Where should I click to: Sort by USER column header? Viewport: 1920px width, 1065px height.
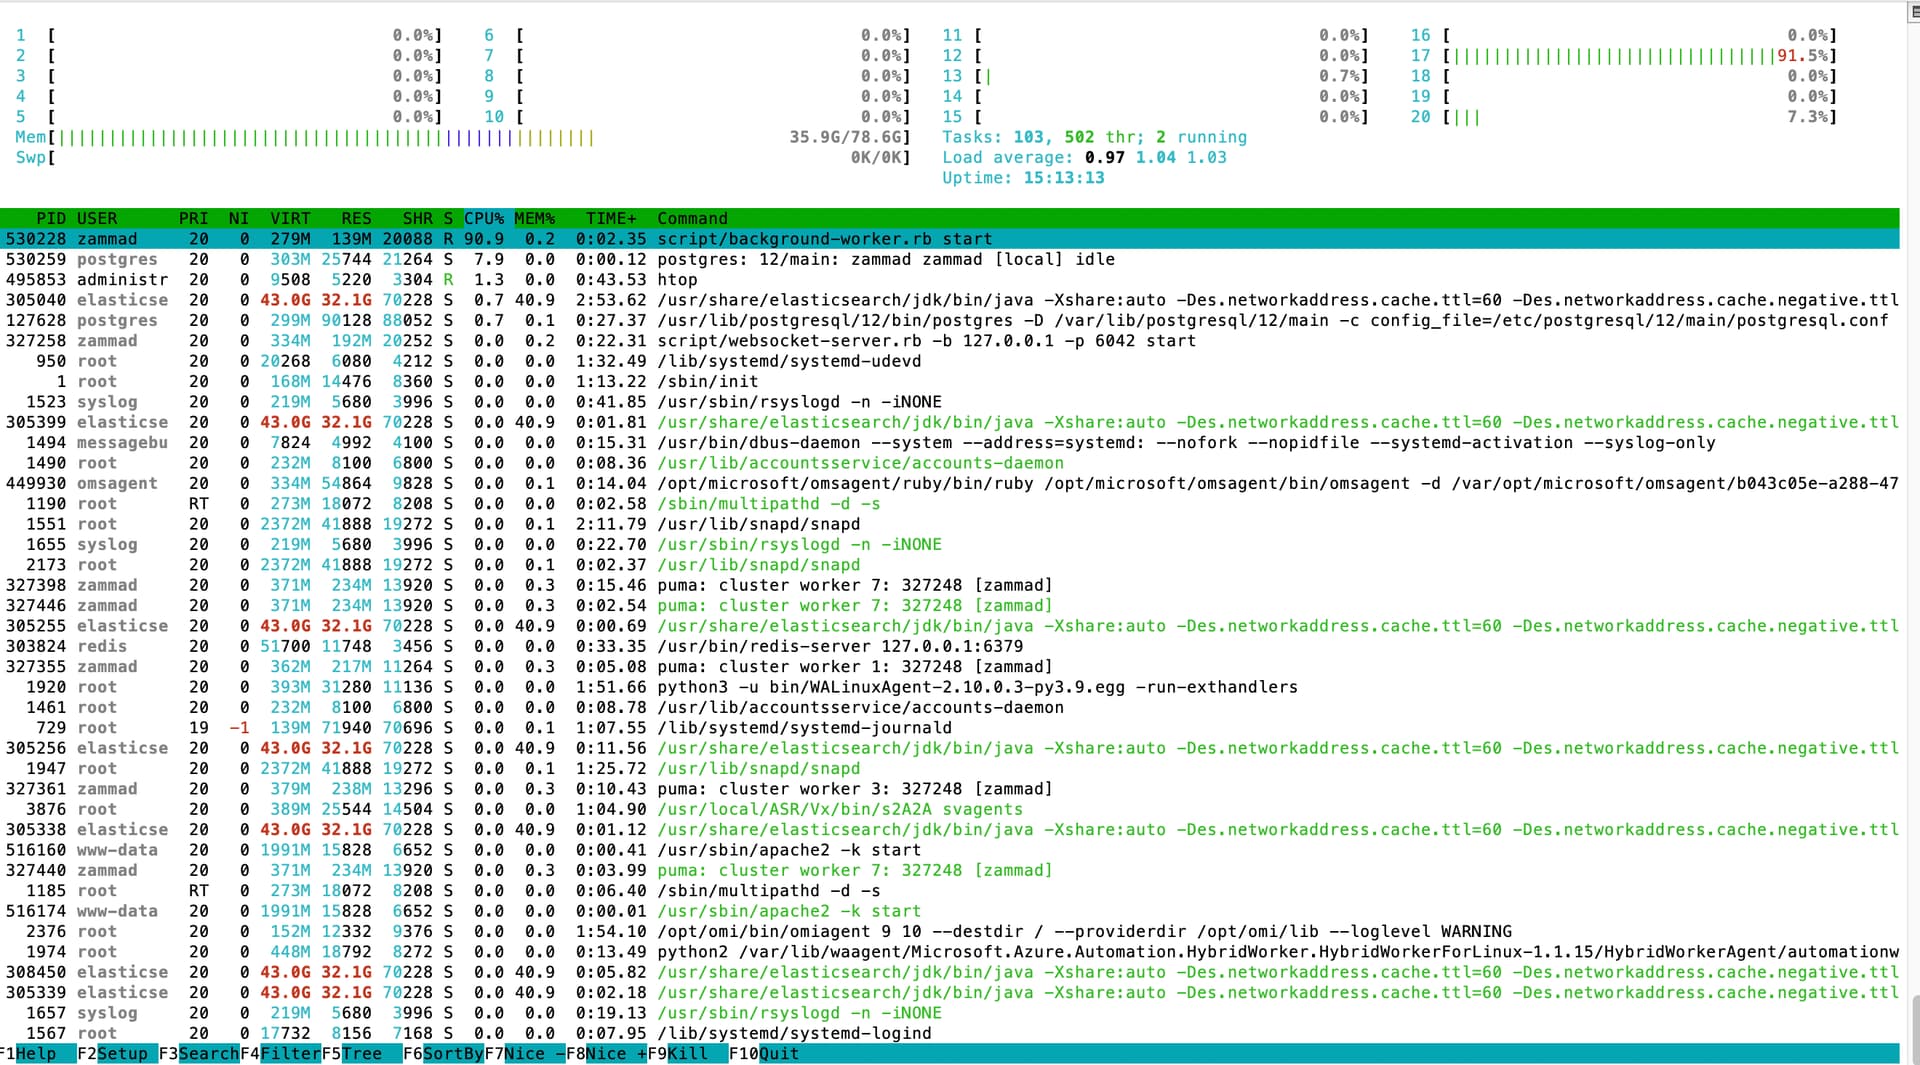tap(97, 218)
